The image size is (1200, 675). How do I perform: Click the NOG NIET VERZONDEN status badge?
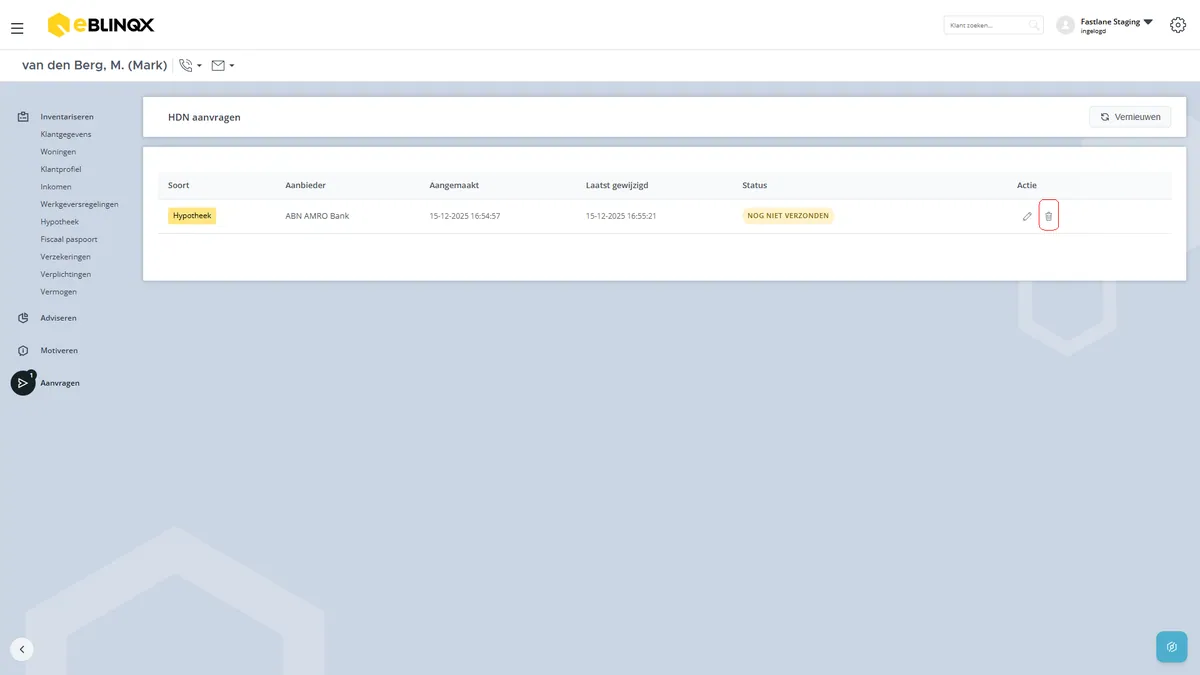788,215
